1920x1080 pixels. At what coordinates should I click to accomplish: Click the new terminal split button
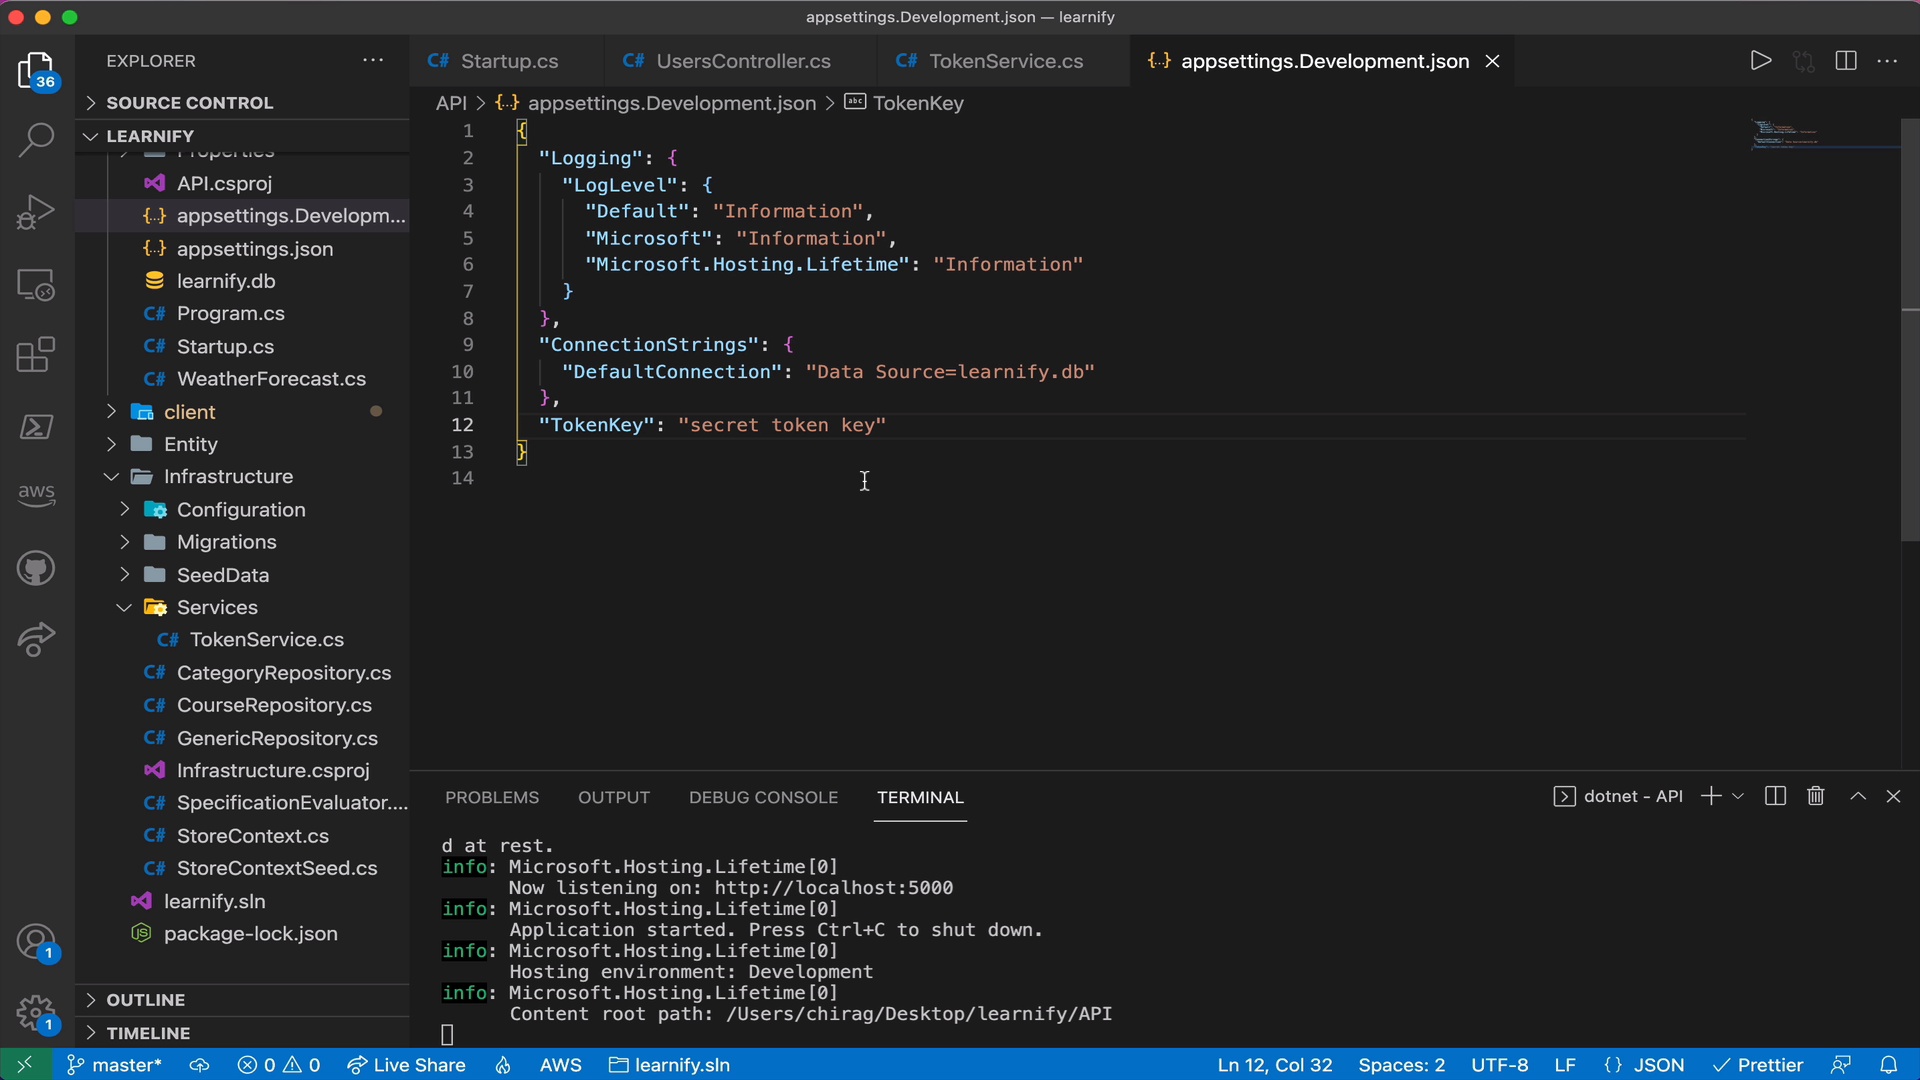coord(1776,796)
